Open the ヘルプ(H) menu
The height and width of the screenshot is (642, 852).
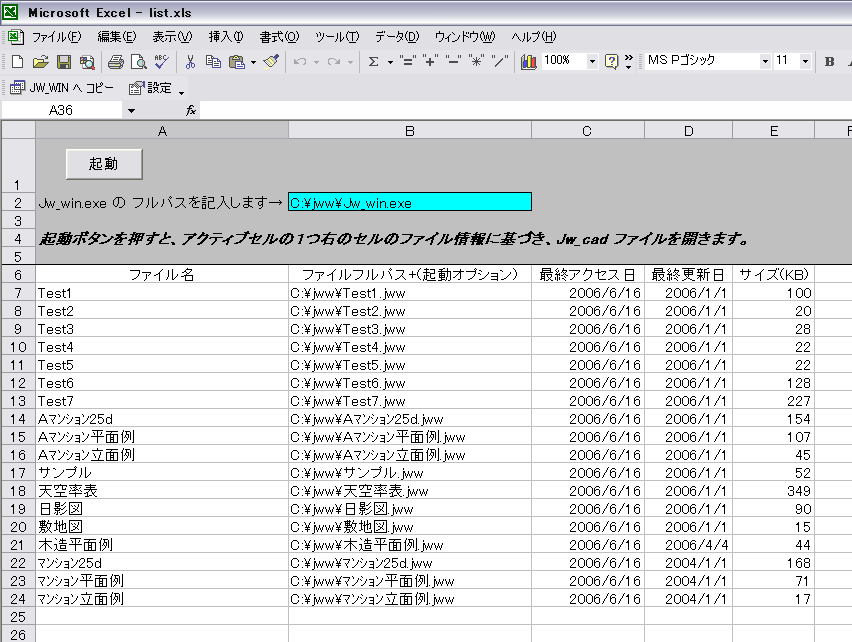click(x=534, y=37)
